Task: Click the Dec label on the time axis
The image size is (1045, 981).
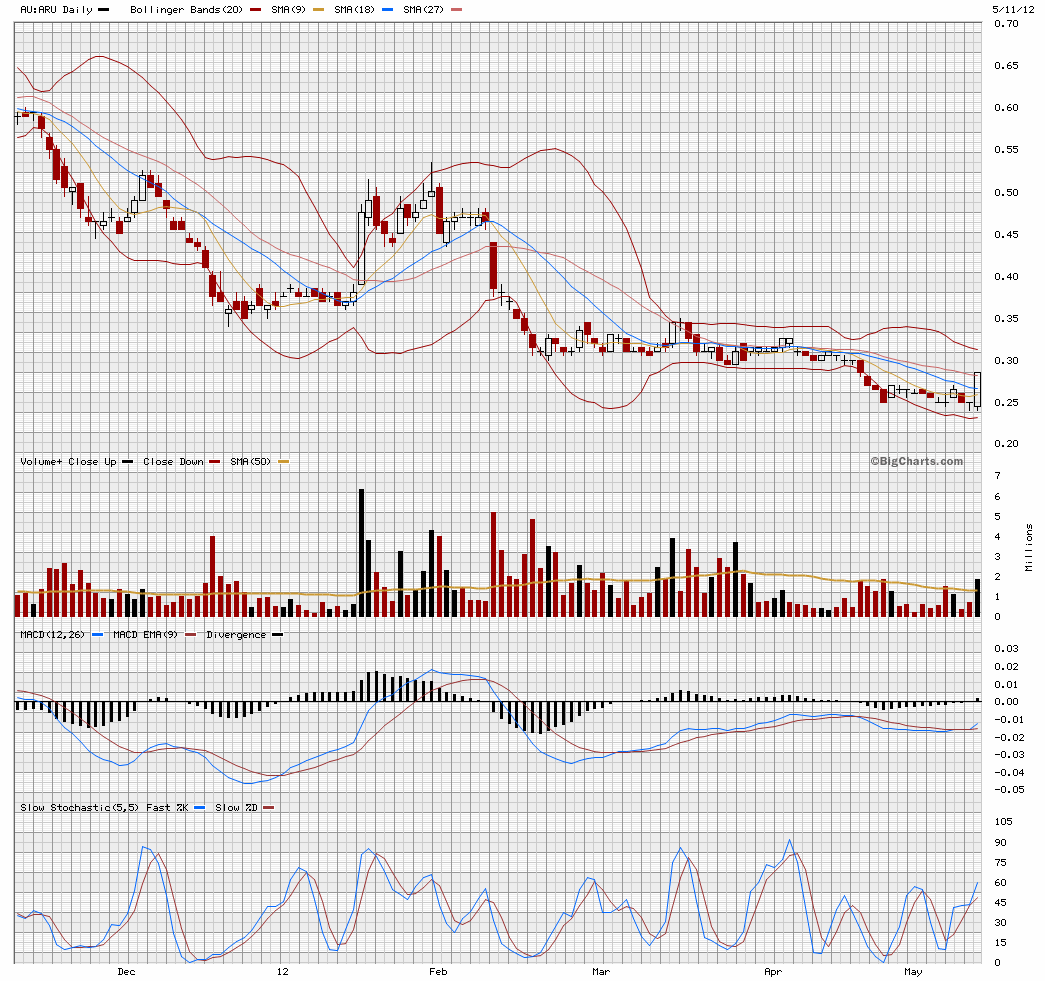Action: point(126,972)
